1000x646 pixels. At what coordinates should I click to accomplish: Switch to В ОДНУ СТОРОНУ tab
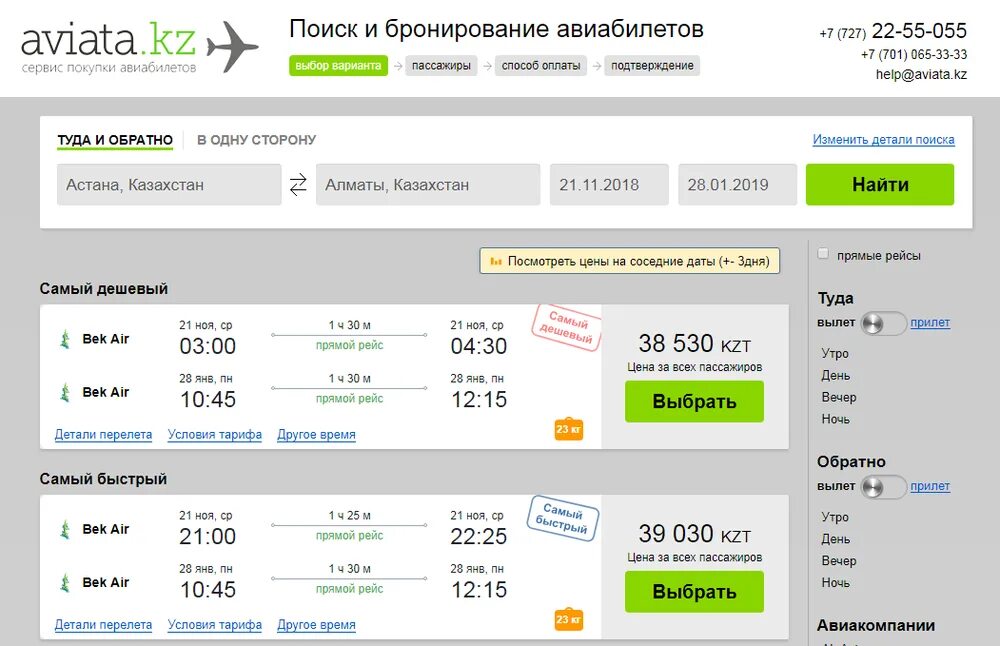click(256, 140)
